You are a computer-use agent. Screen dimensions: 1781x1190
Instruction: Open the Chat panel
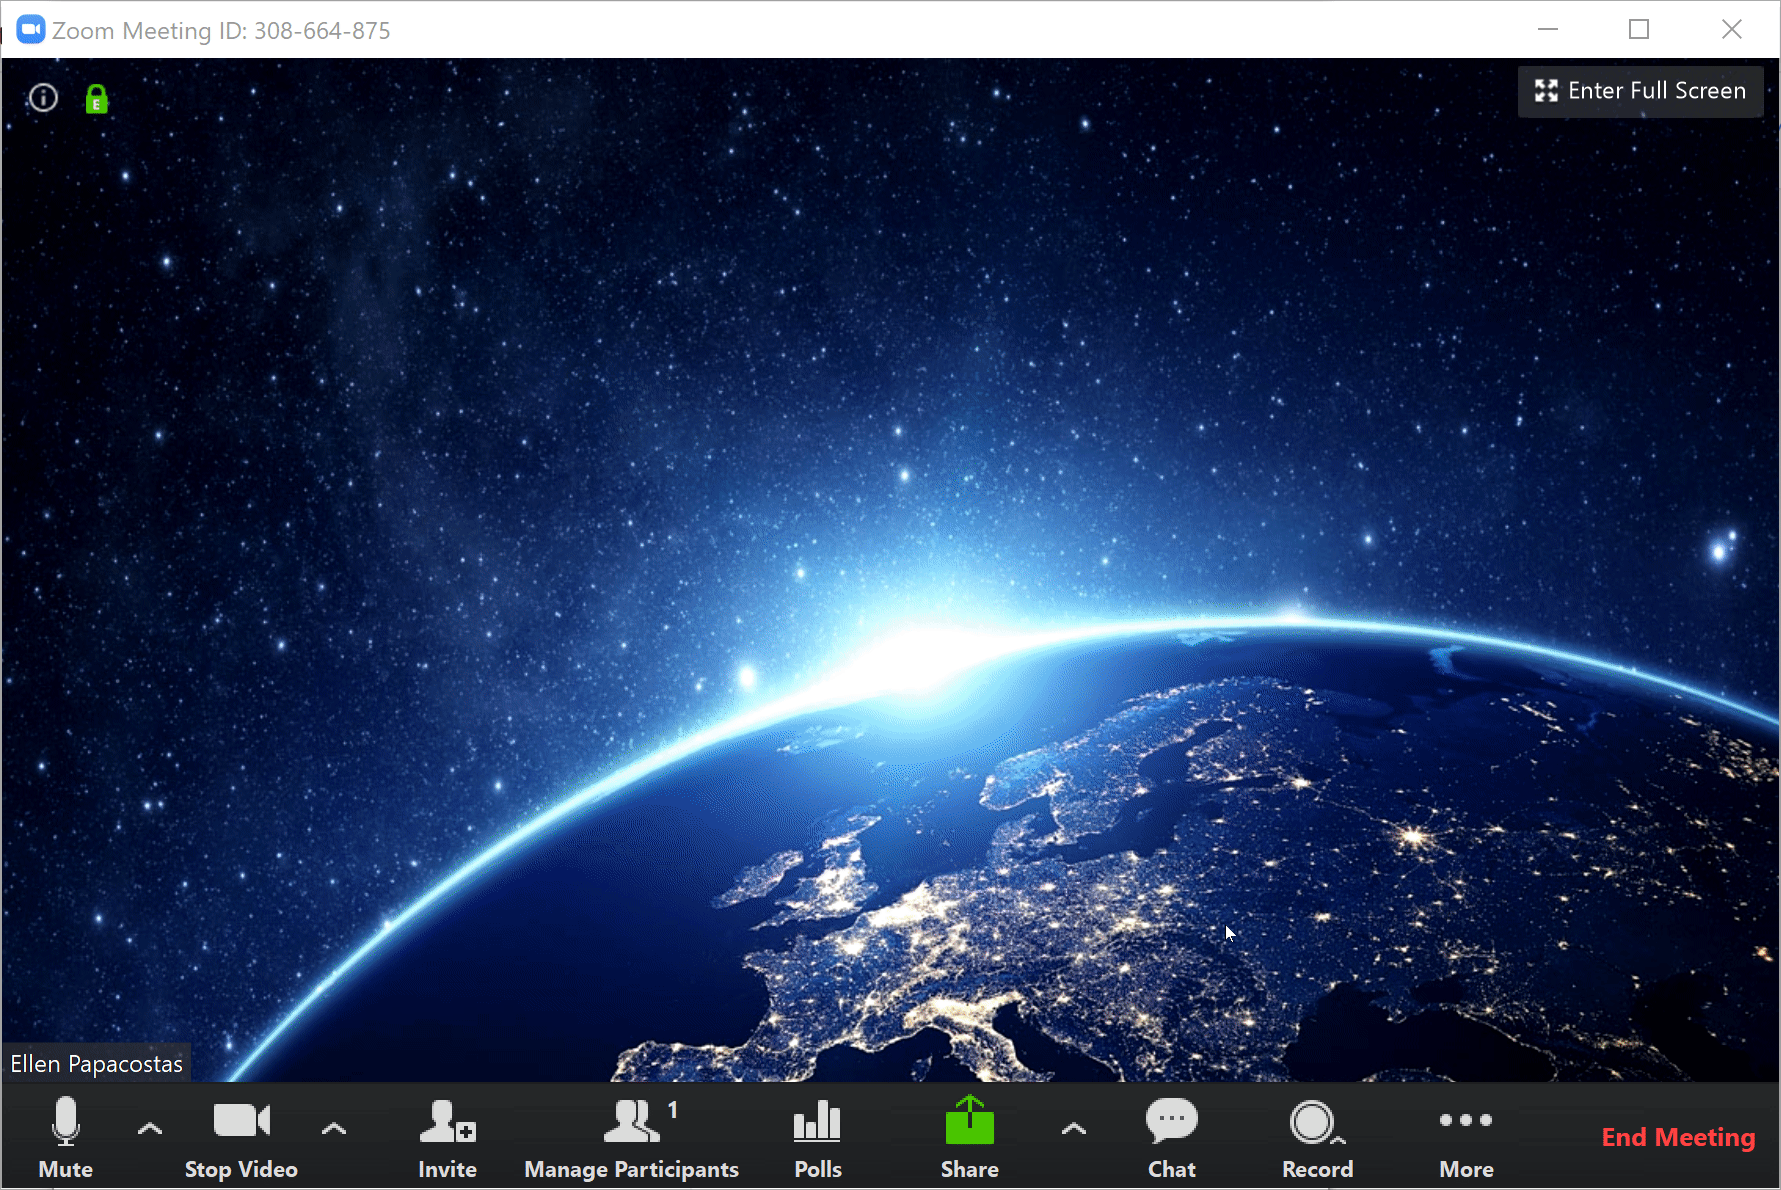pos(1172,1137)
